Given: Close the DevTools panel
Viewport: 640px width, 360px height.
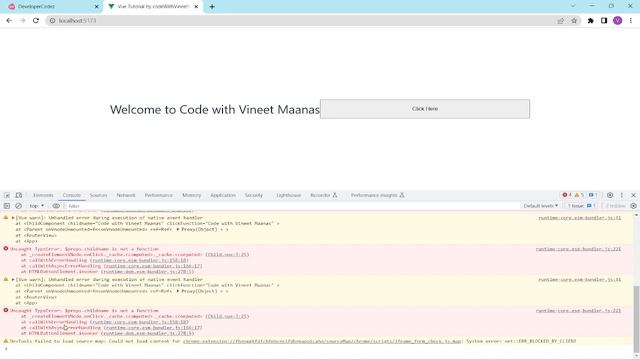Looking at the screenshot, I should click(x=633, y=196).
